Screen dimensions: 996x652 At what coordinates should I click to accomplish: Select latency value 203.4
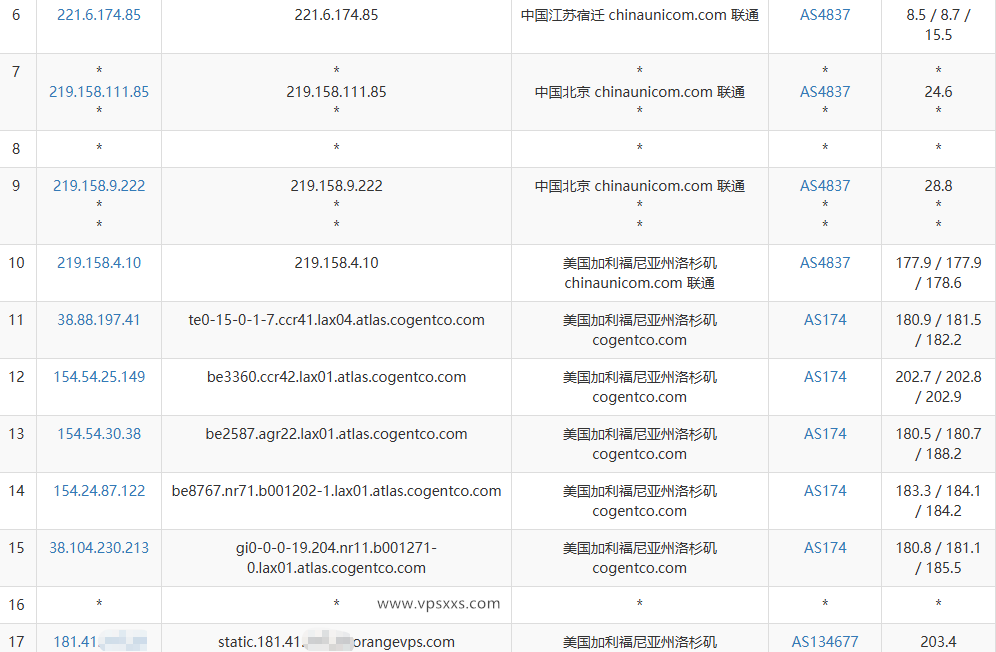938,642
